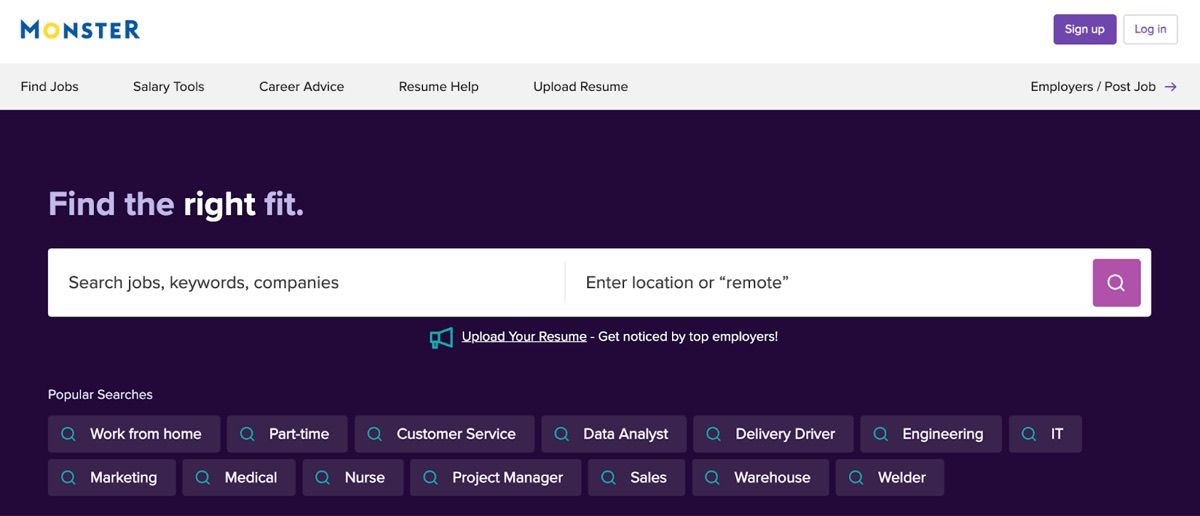Viewport: 1200px width, 516px height.
Task: Choose the Sales label
Action: 648,478
